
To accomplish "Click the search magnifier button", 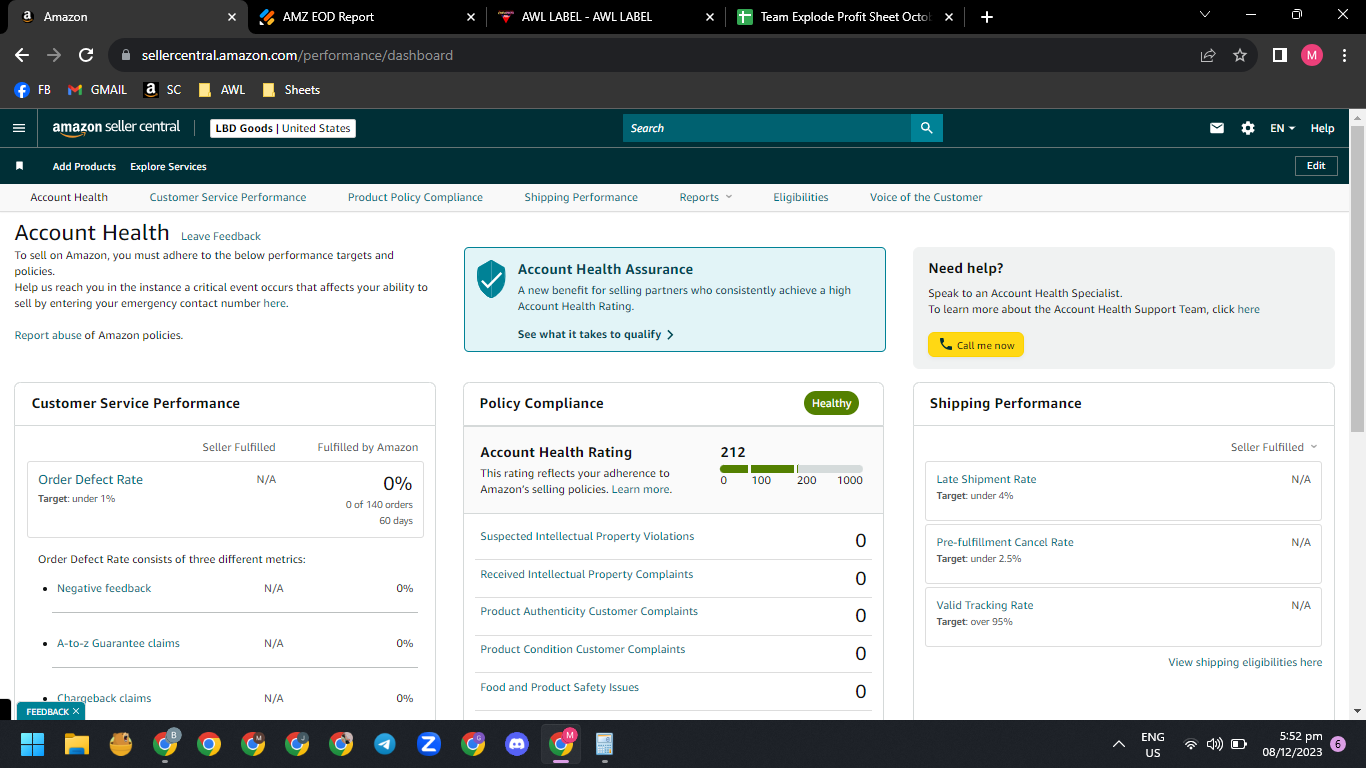I will coord(927,128).
